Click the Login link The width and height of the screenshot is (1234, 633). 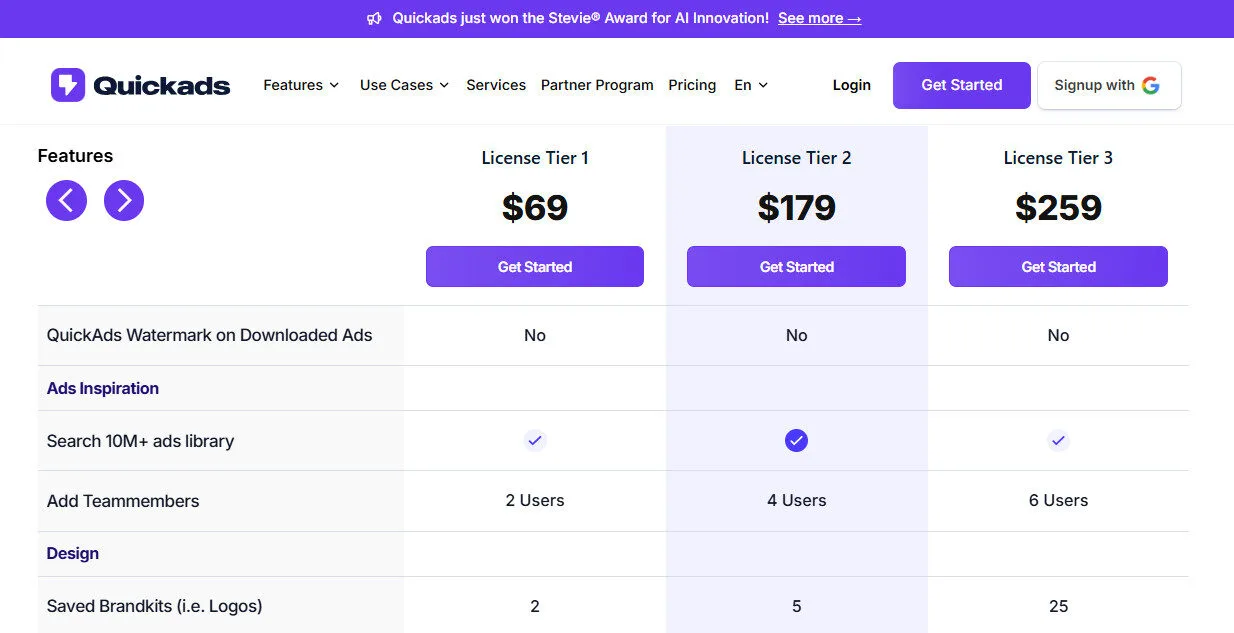click(x=851, y=85)
